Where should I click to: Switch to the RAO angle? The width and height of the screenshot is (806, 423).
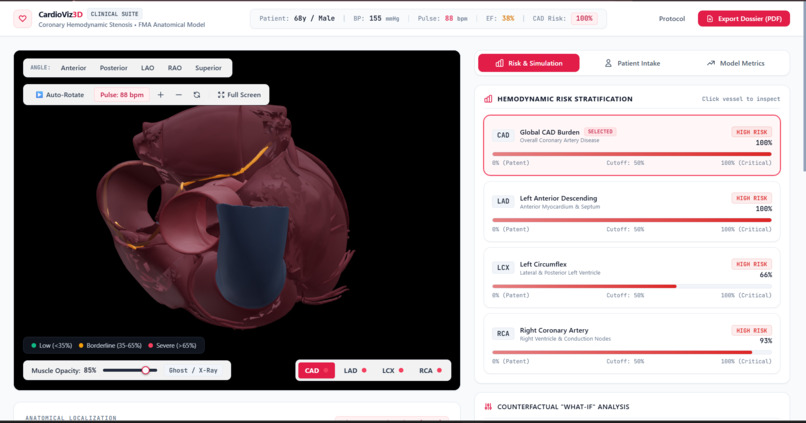[x=175, y=68]
